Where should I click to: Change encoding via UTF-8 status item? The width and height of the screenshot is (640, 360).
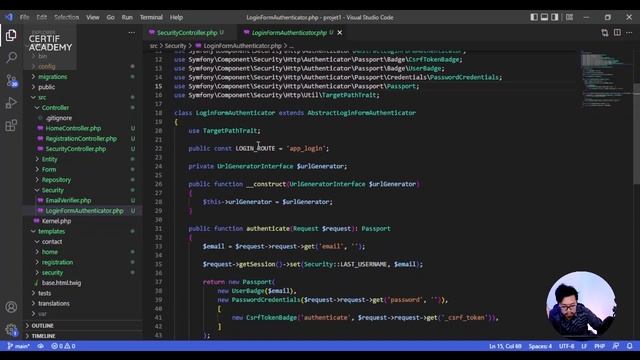[567, 346]
